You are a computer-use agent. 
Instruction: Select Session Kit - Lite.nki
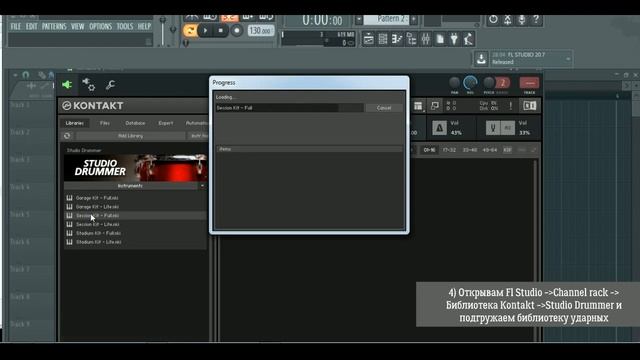(x=98, y=224)
